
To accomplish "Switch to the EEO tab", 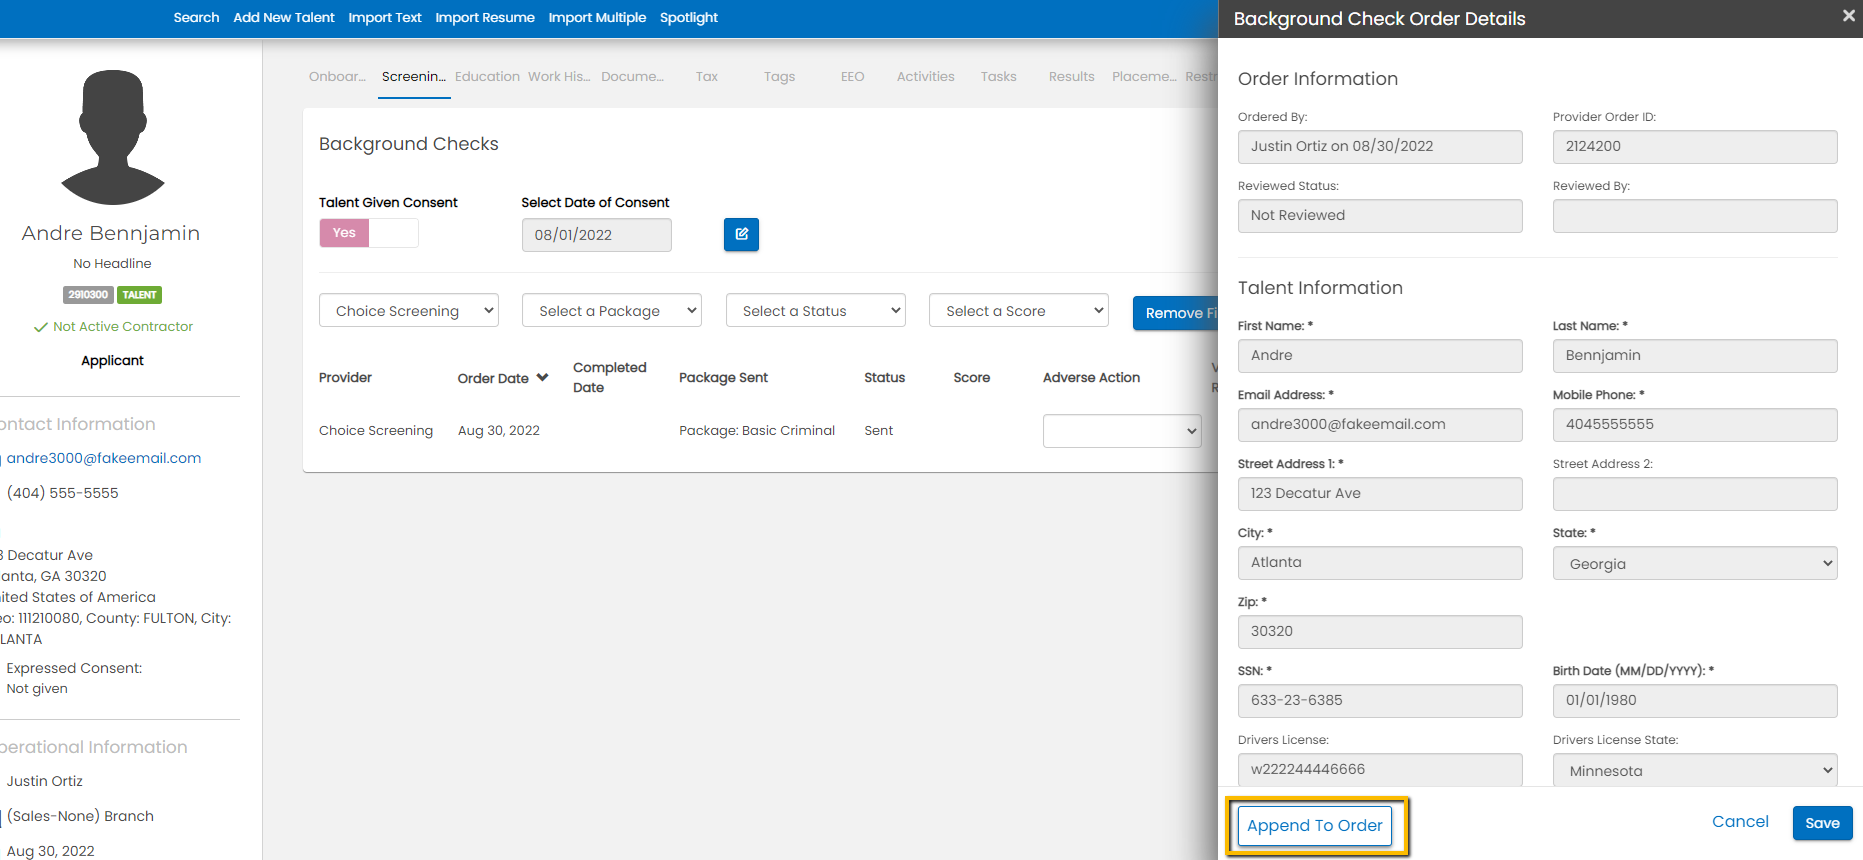I will point(853,77).
